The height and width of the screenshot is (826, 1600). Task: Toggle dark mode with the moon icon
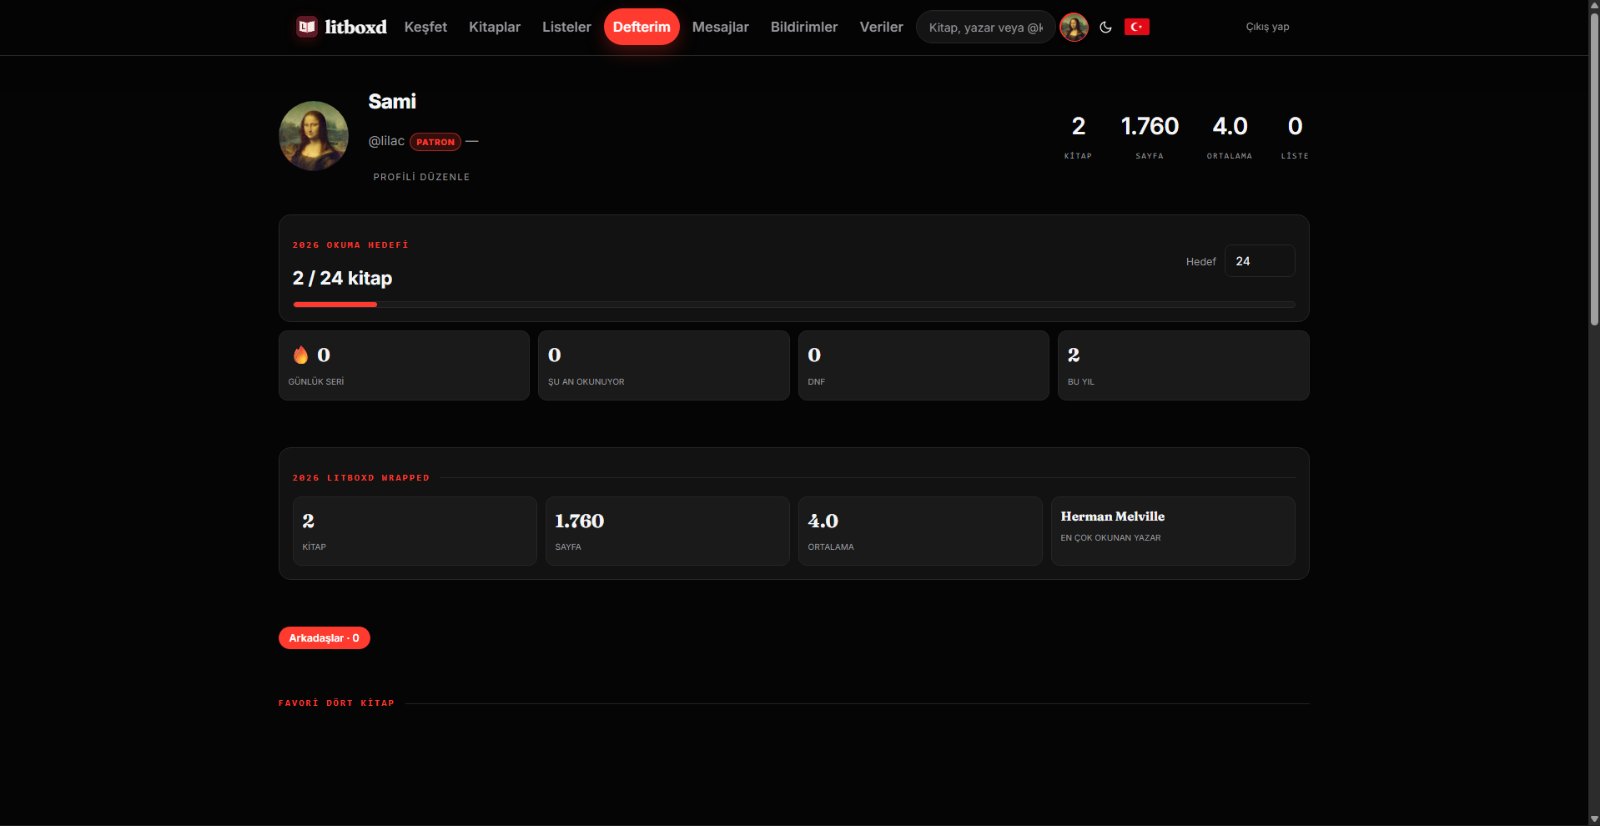point(1105,27)
